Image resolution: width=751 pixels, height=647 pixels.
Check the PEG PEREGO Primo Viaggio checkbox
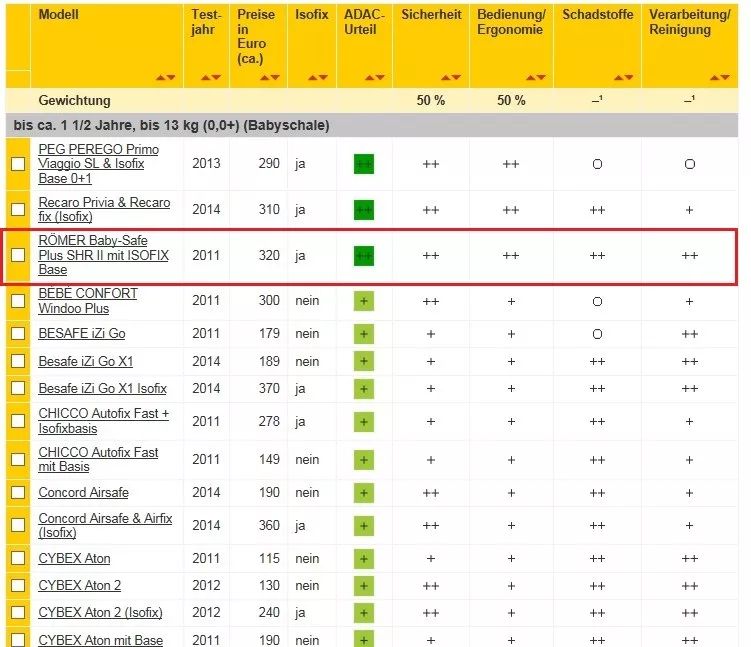[x=18, y=164]
